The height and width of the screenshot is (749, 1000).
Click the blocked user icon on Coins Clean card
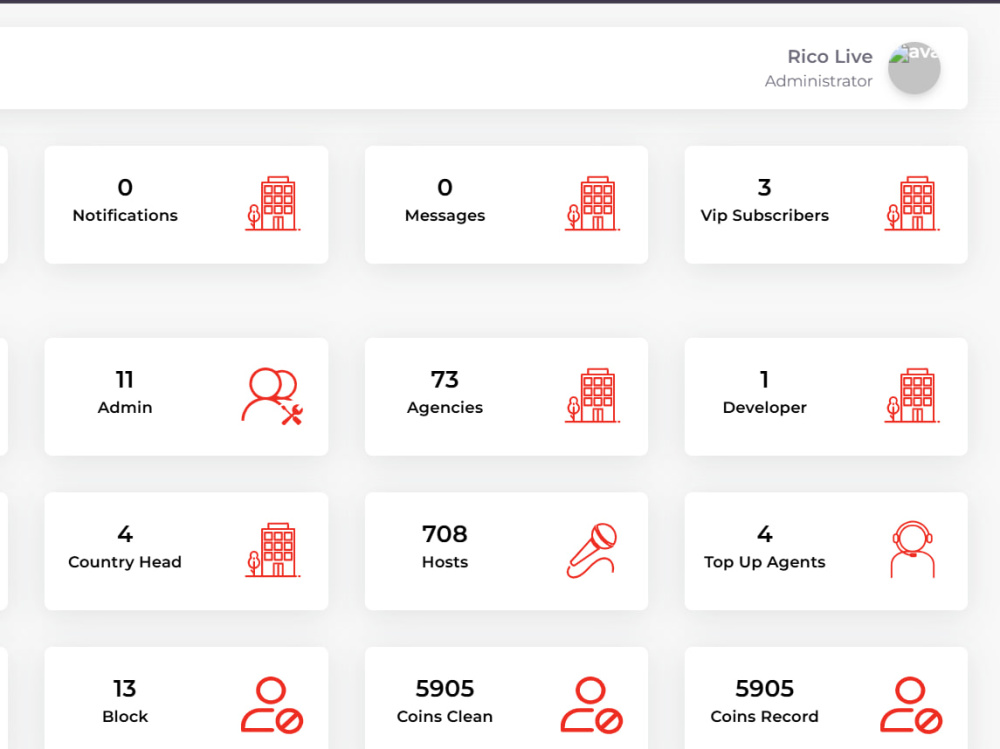[x=592, y=705]
